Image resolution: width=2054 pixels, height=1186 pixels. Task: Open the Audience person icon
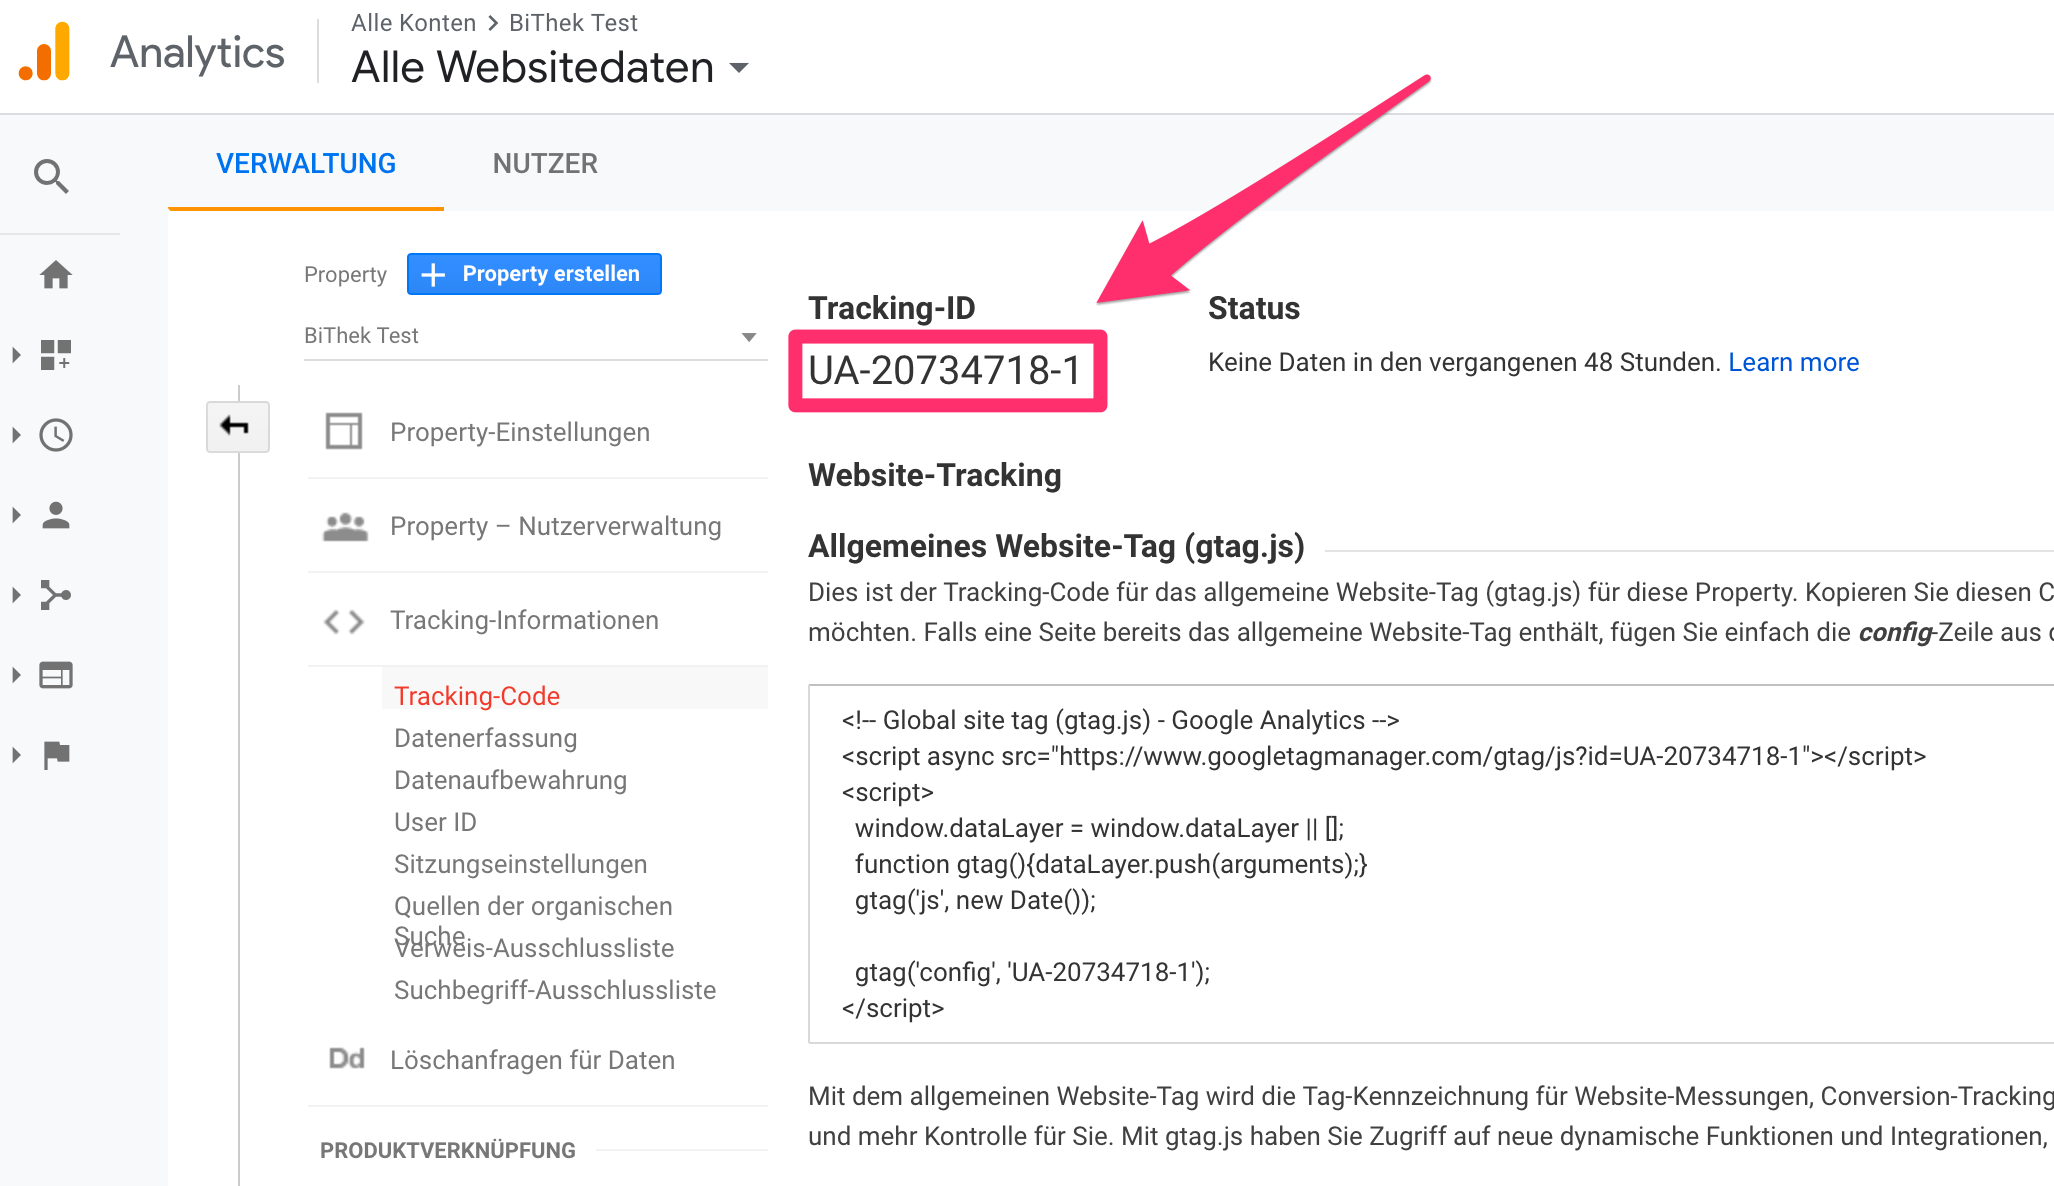(56, 515)
